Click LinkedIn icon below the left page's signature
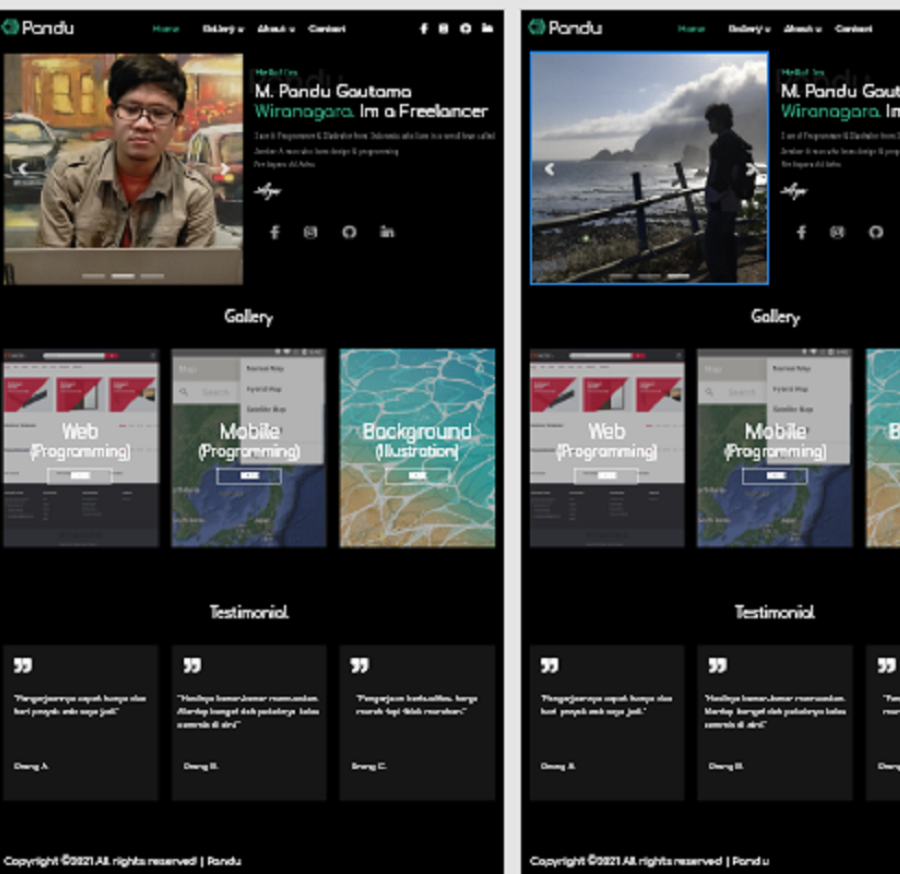 point(387,232)
